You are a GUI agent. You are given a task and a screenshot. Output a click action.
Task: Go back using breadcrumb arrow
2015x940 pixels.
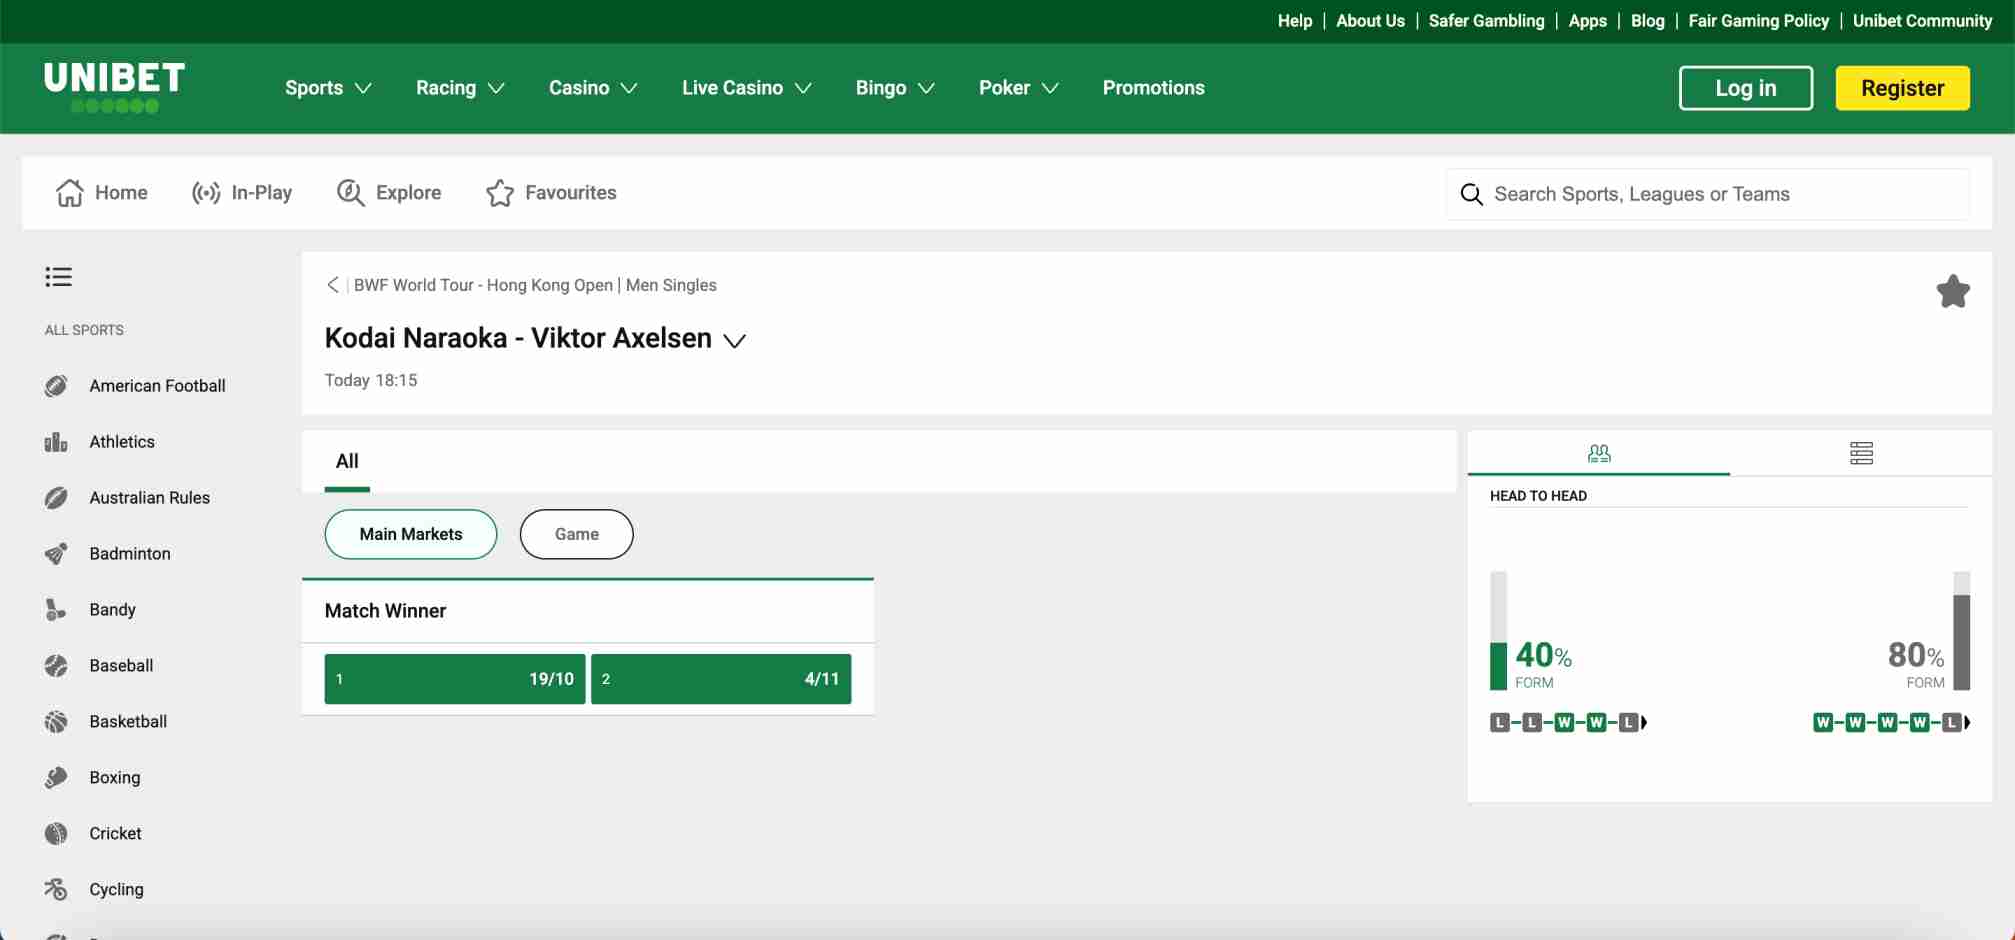[x=333, y=285]
